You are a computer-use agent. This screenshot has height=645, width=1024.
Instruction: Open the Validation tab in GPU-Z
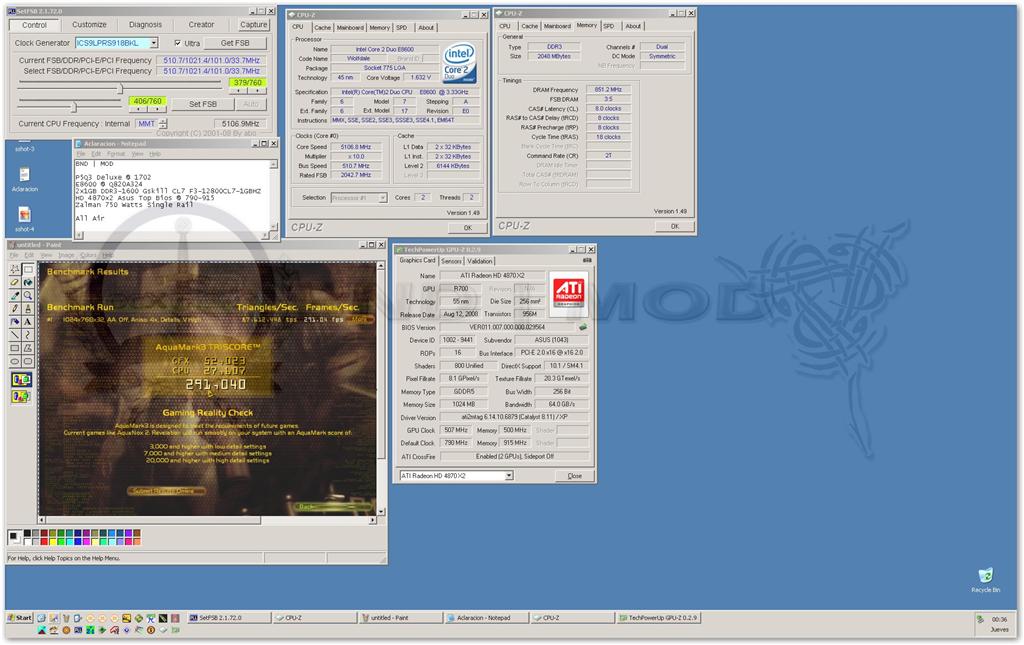tap(480, 260)
